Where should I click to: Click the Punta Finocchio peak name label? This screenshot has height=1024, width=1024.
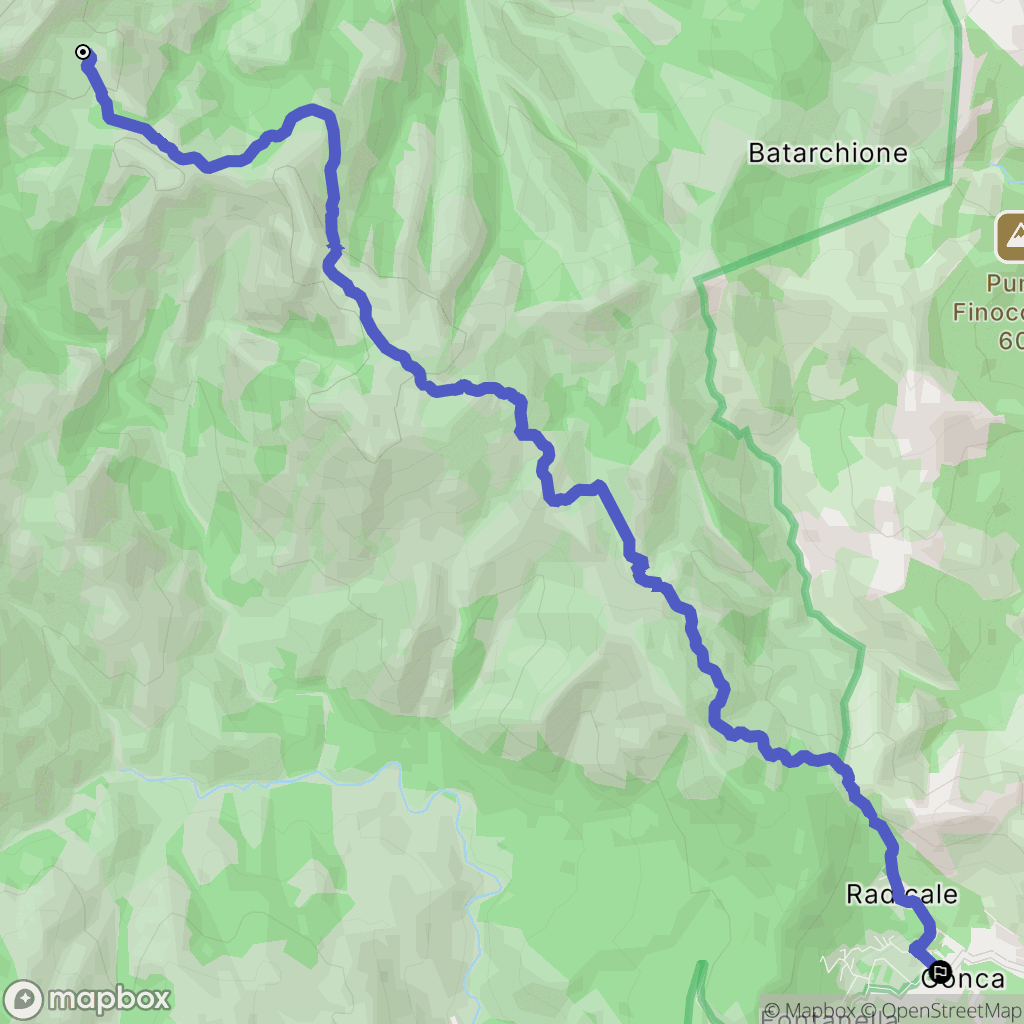pos(988,298)
